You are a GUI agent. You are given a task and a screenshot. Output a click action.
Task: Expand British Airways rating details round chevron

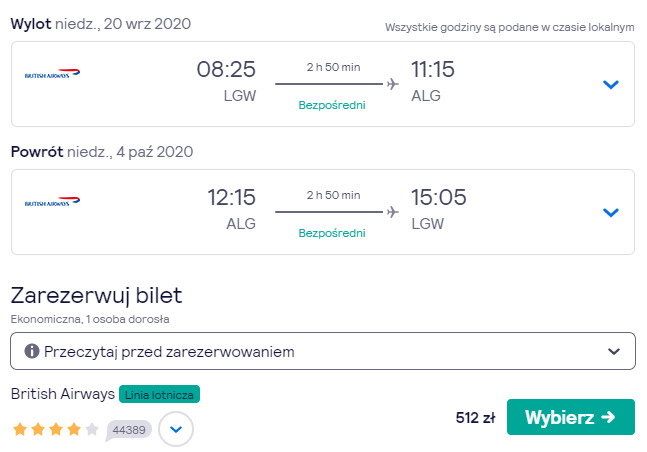[176, 429]
